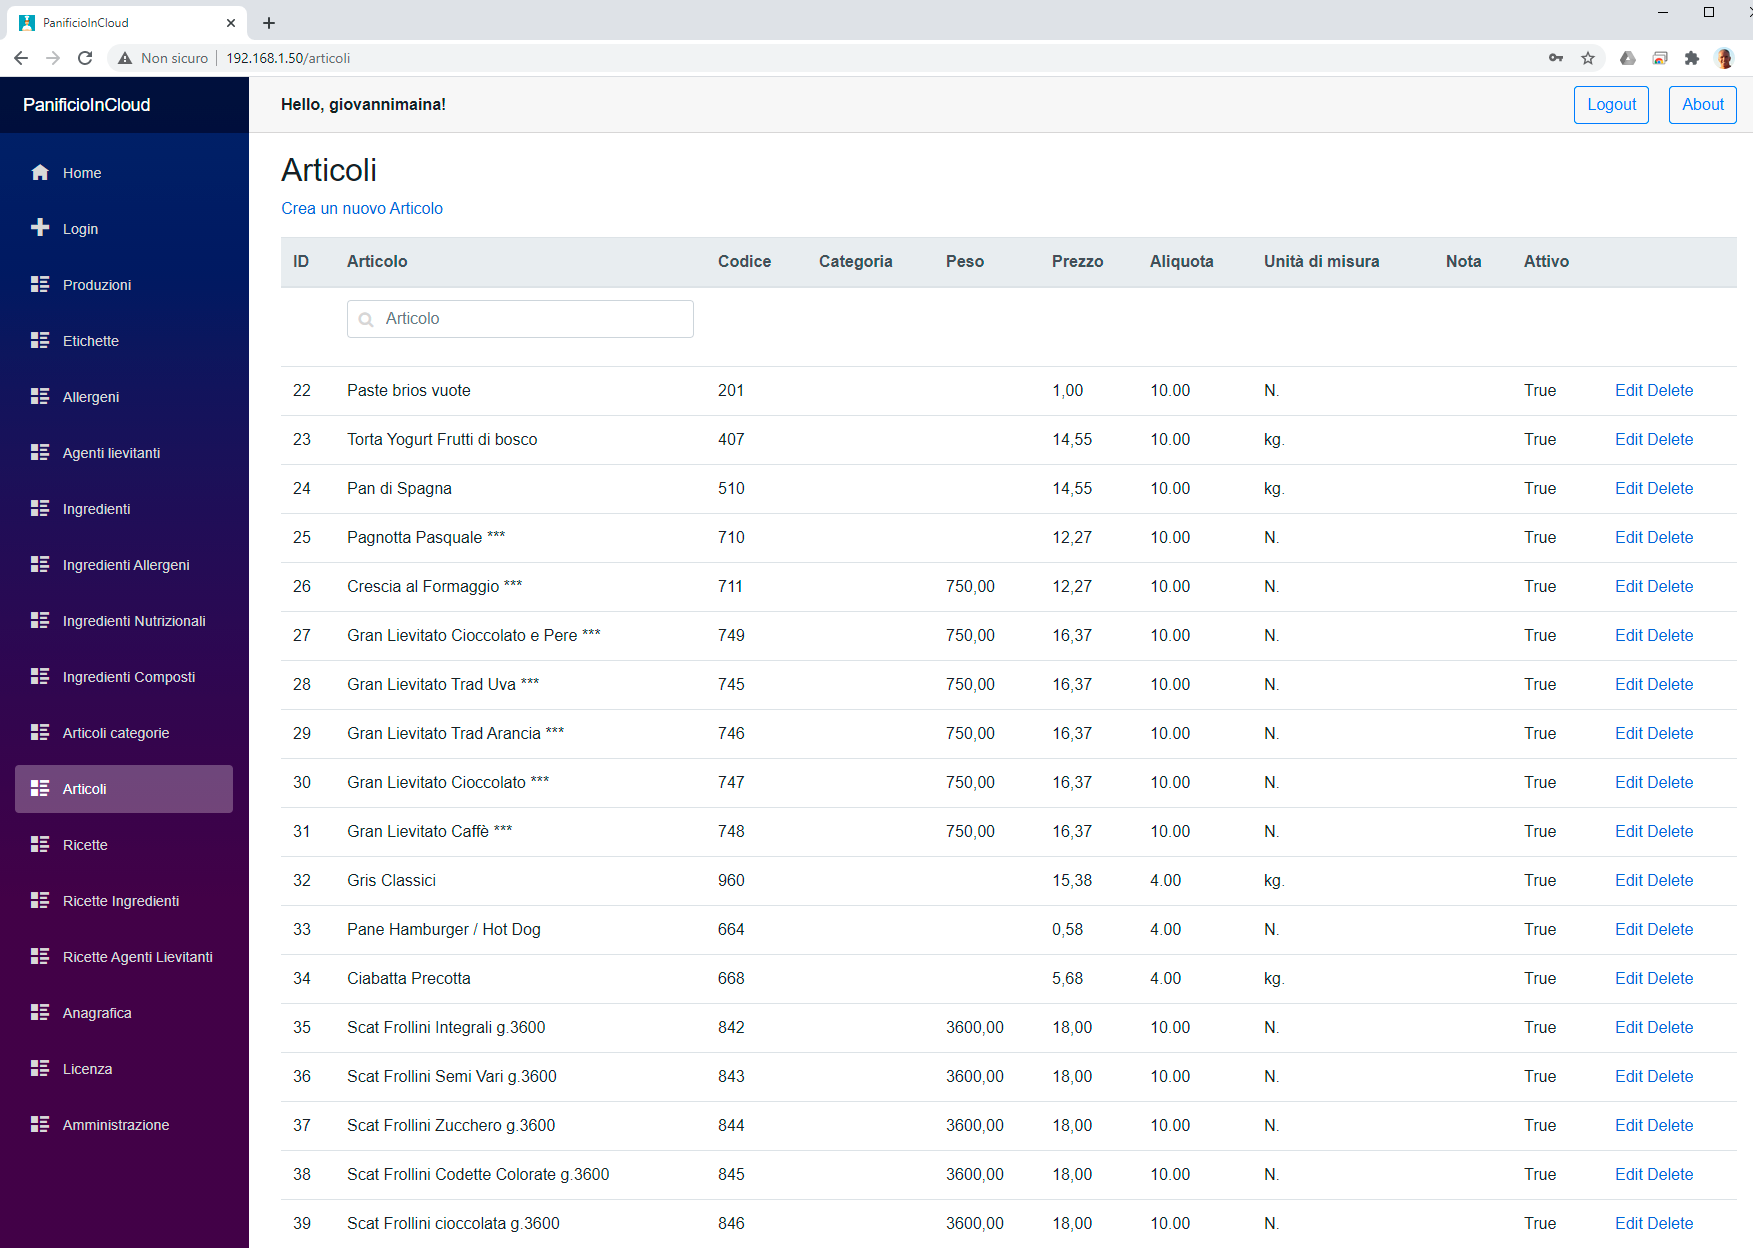Click the list icon beside Amministrazione
Screen dimensions: 1753x1248
[x=40, y=1124]
